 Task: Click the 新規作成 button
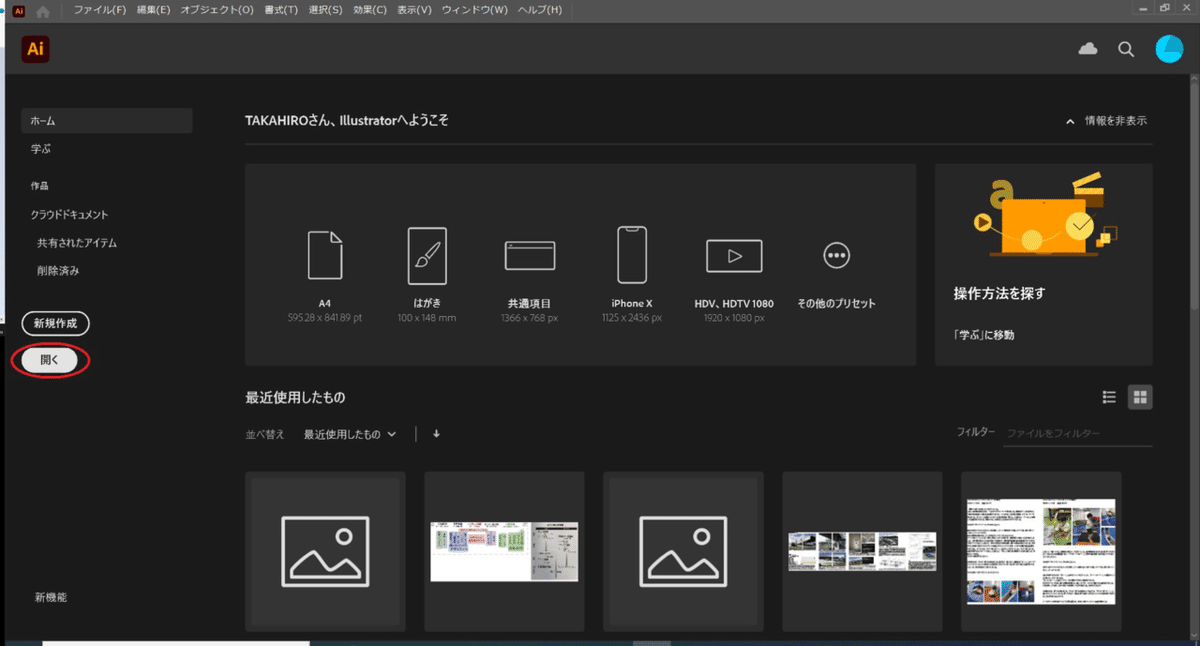click(x=55, y=323)
